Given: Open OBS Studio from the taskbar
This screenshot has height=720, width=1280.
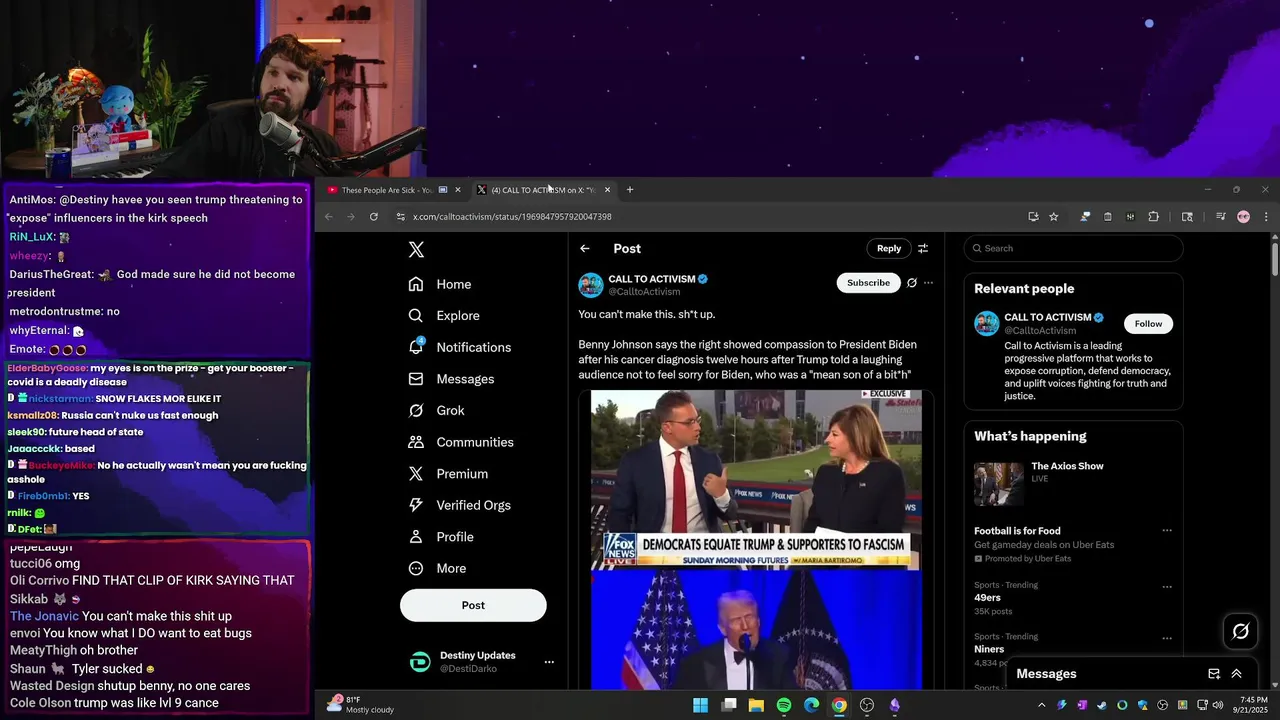Looking at the screenshot, I should coord(867,705).
